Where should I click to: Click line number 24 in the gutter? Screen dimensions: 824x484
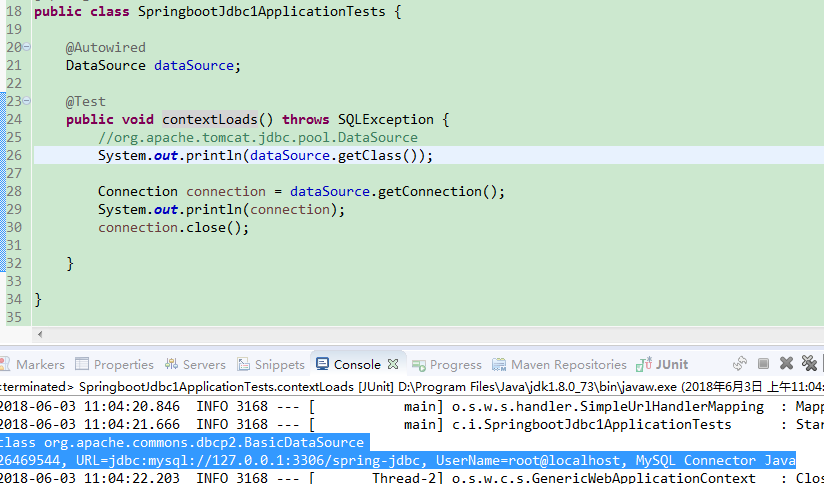coord(14,119)
